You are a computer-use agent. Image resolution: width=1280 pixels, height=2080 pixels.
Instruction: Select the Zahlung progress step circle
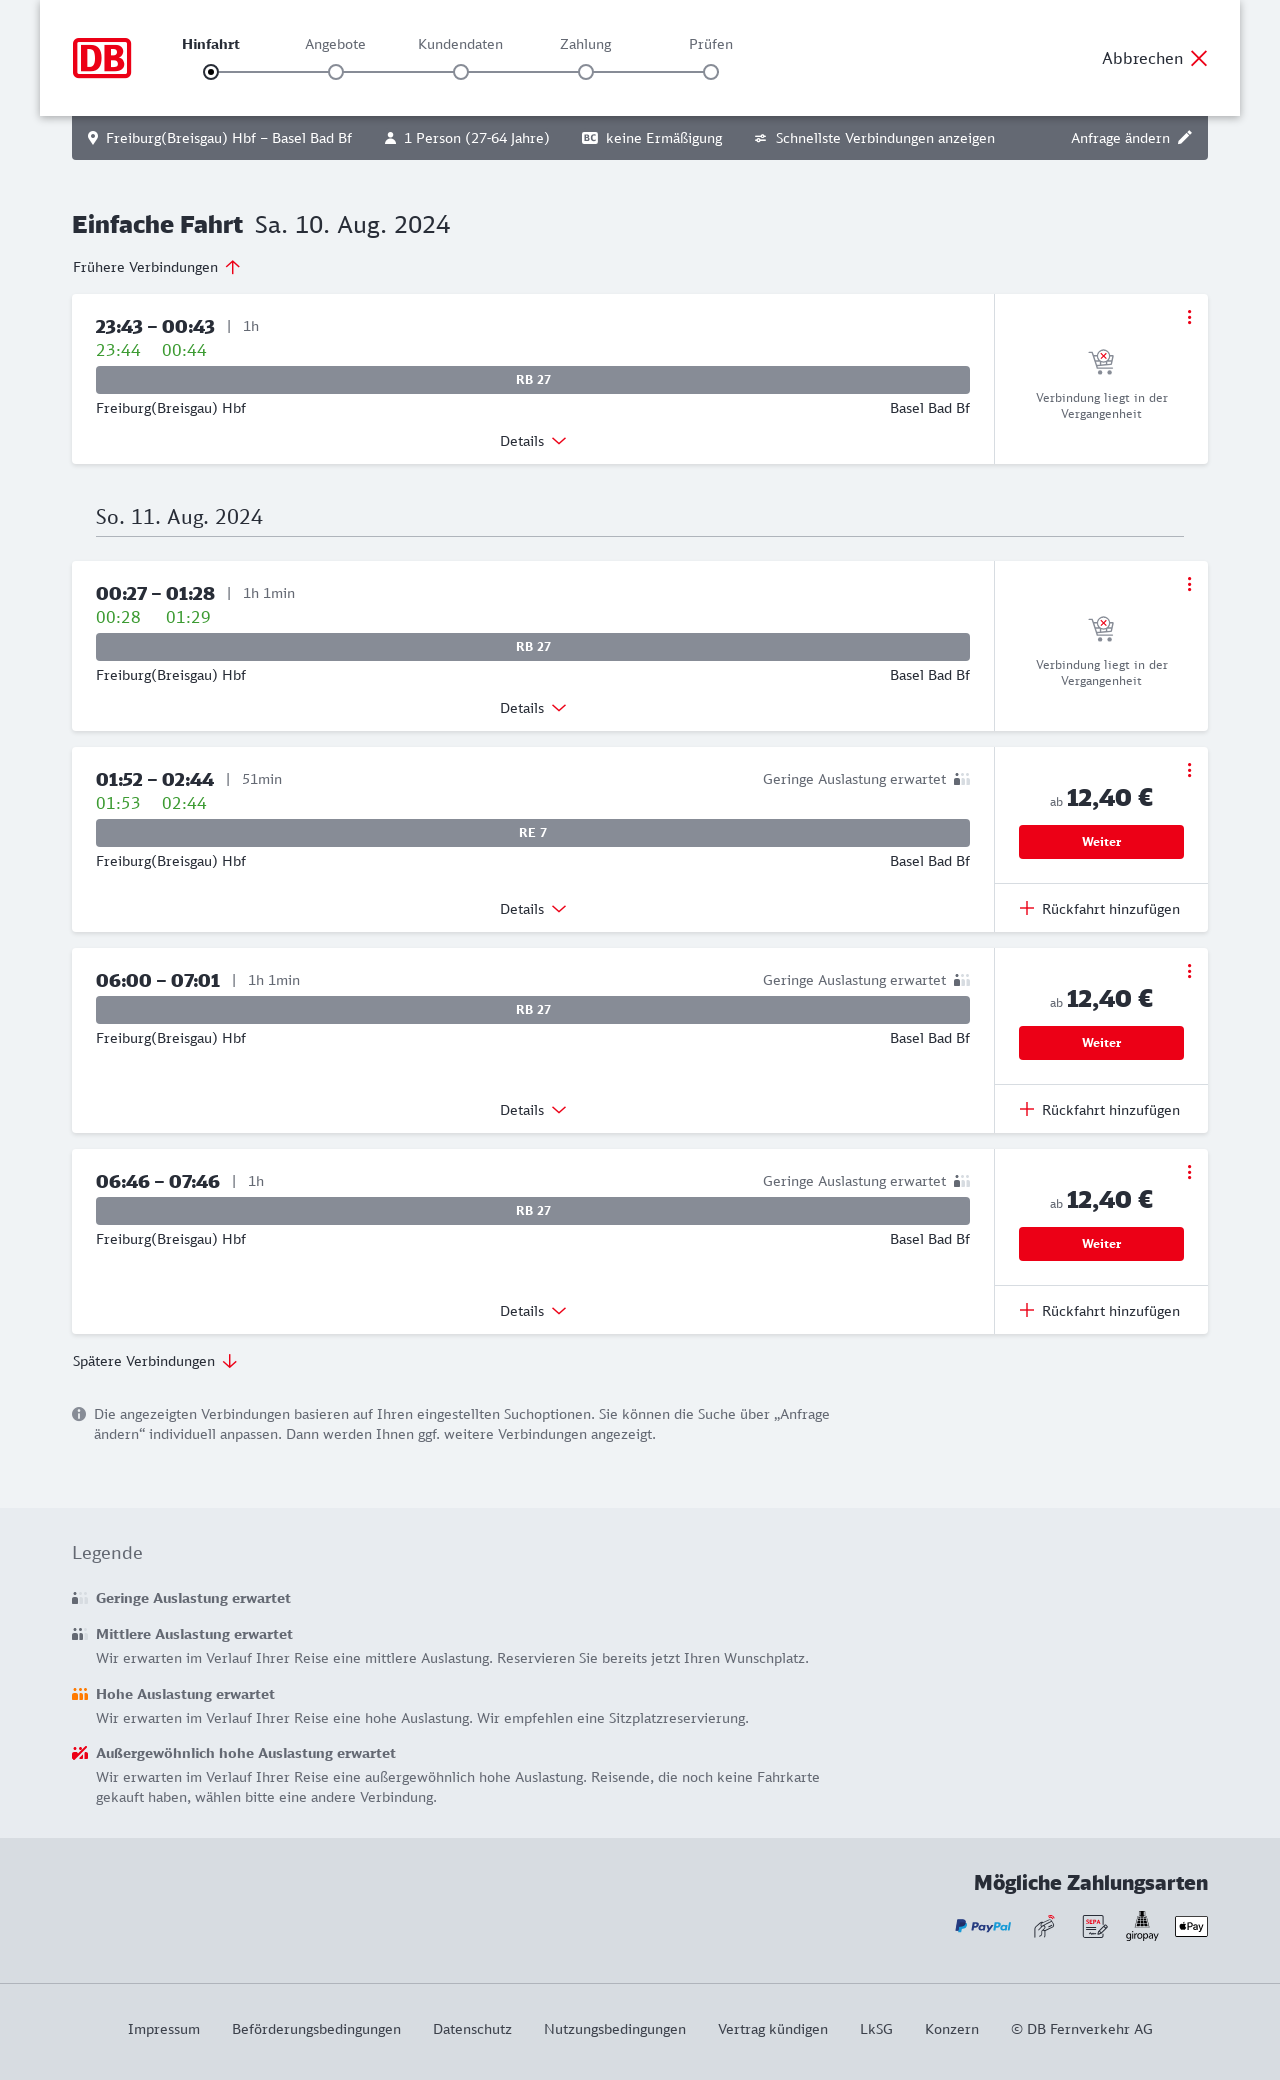click(x=586, y=72)
